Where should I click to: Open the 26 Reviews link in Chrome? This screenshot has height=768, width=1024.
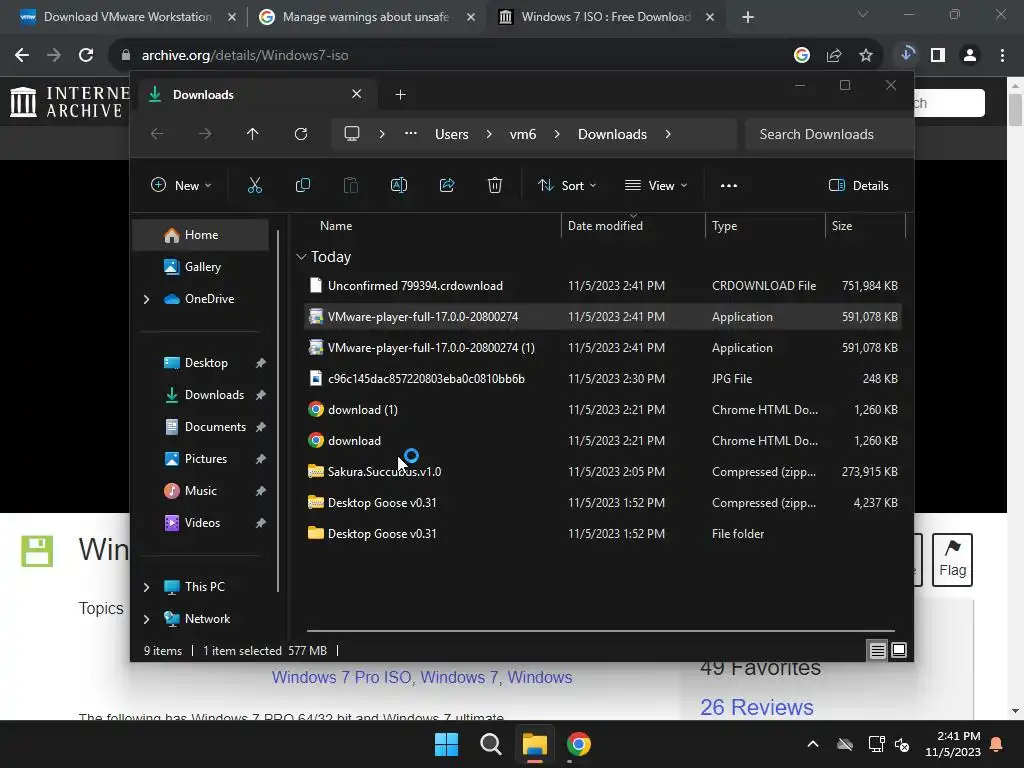point(756,707)
